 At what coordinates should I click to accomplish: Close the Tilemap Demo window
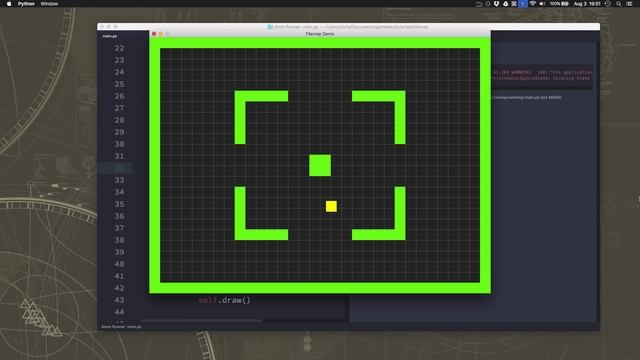coord(154,34)
